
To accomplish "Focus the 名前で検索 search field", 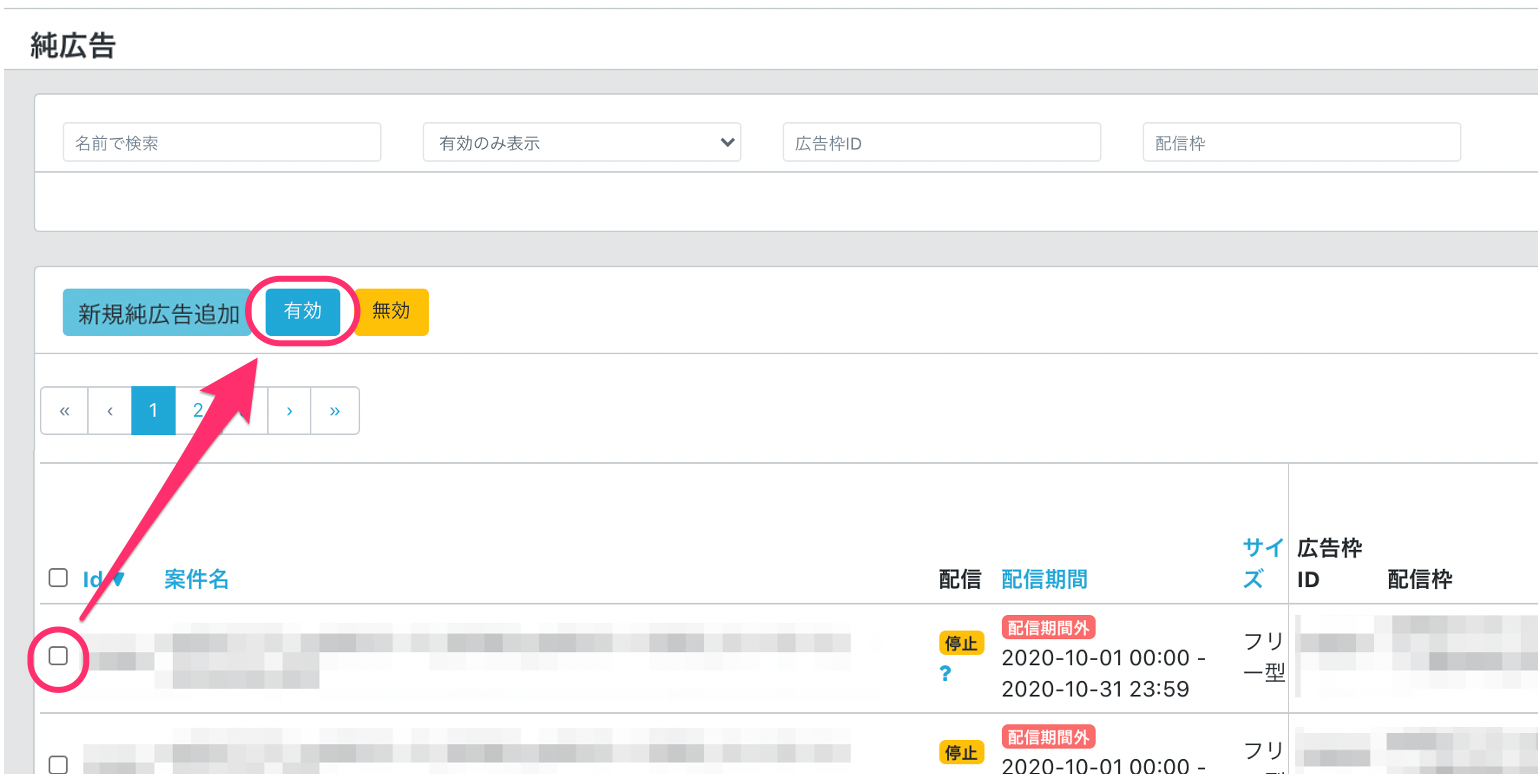I will click(222, 143).
